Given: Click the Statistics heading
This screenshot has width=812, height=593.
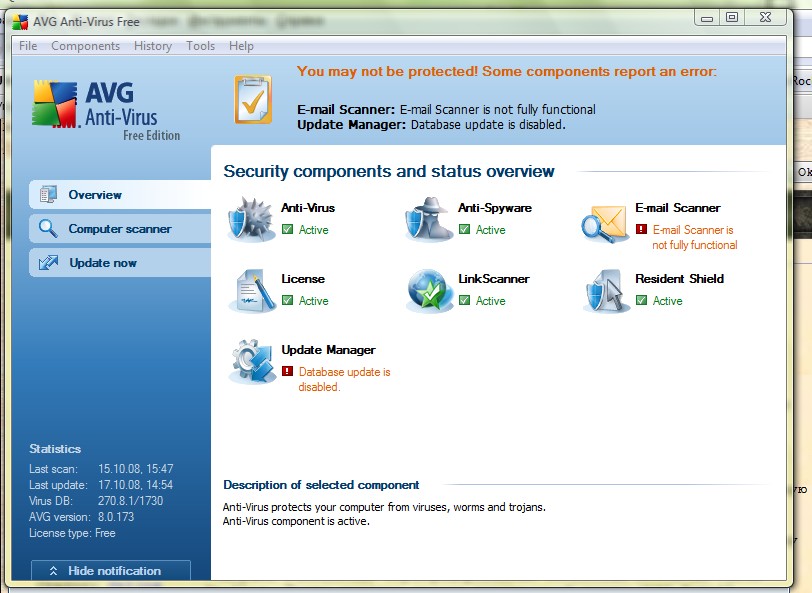Looking at the screenshot, I should [x=55, y=449].
